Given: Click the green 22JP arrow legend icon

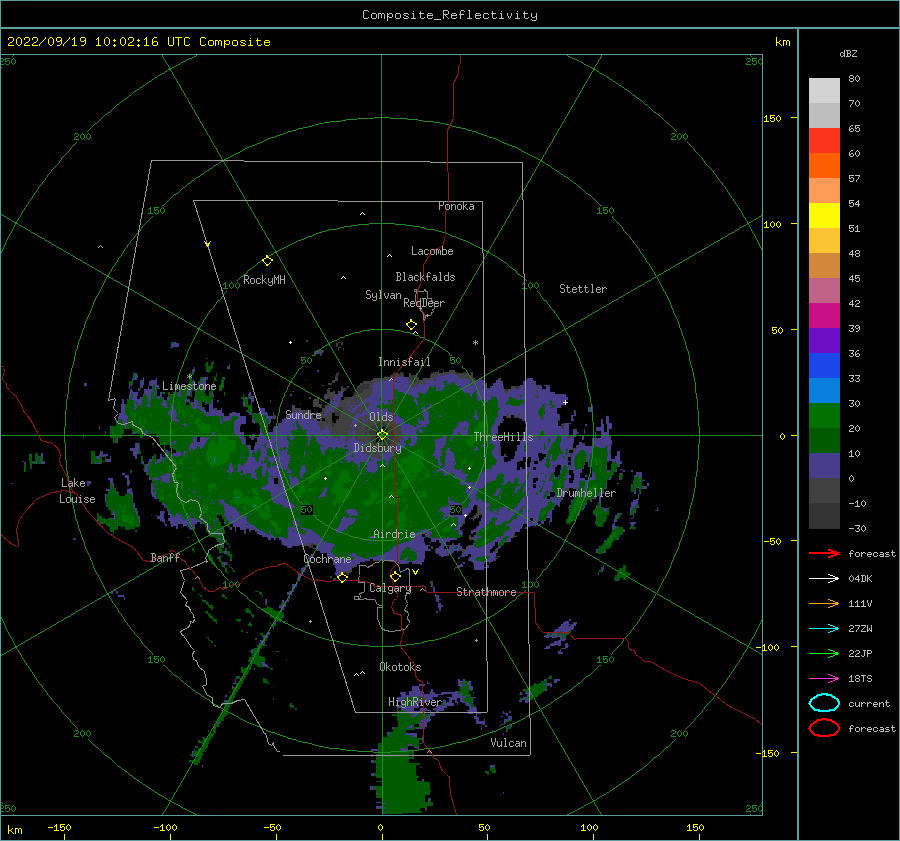Looking at the screenshot, I should (x=824, y=653).
